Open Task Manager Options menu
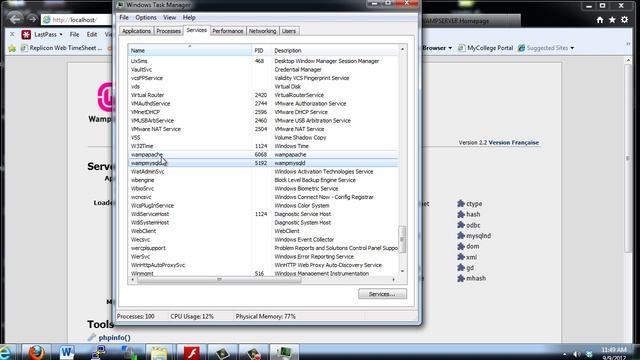640x360 pixels. click(x=146, y=18)
